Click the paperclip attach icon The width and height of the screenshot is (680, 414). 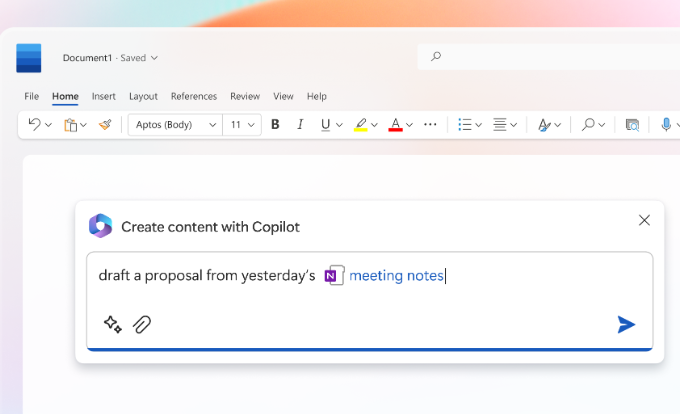(x=142, y=324)
